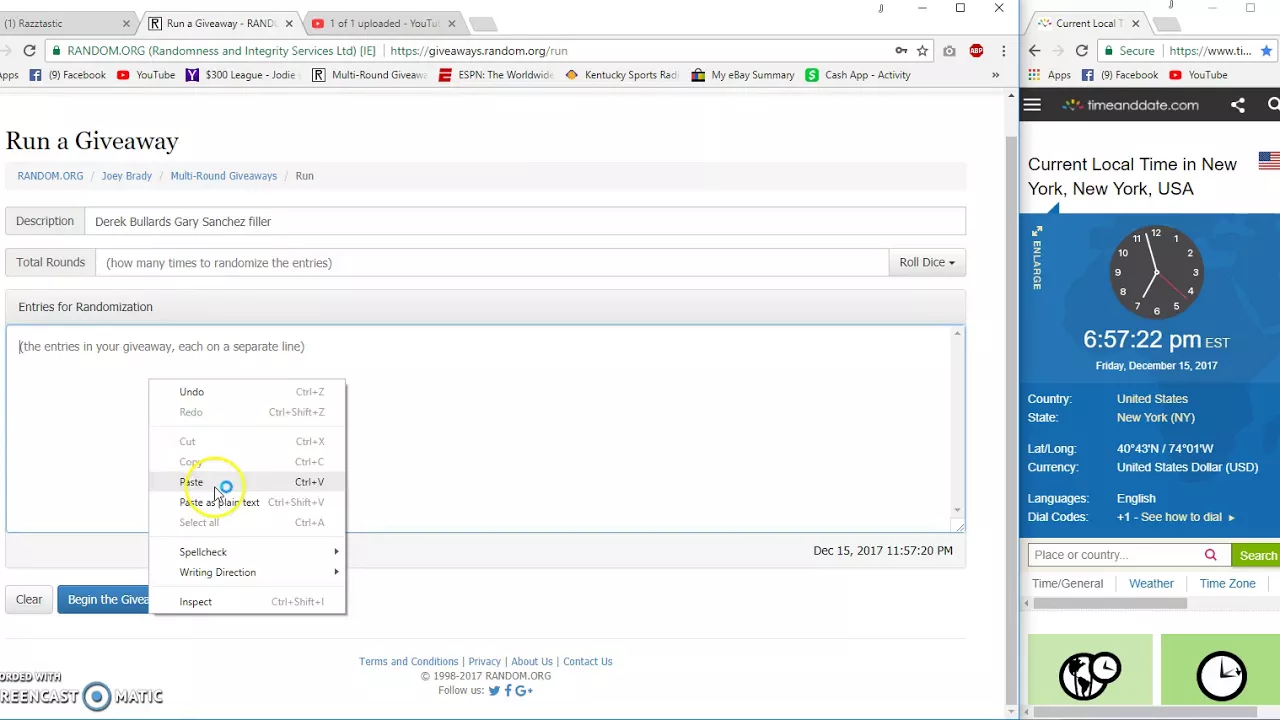The width and height of the screenshot is (1280, 720).
Task: Follow random.org on Twitter
Action: point(494,691)
